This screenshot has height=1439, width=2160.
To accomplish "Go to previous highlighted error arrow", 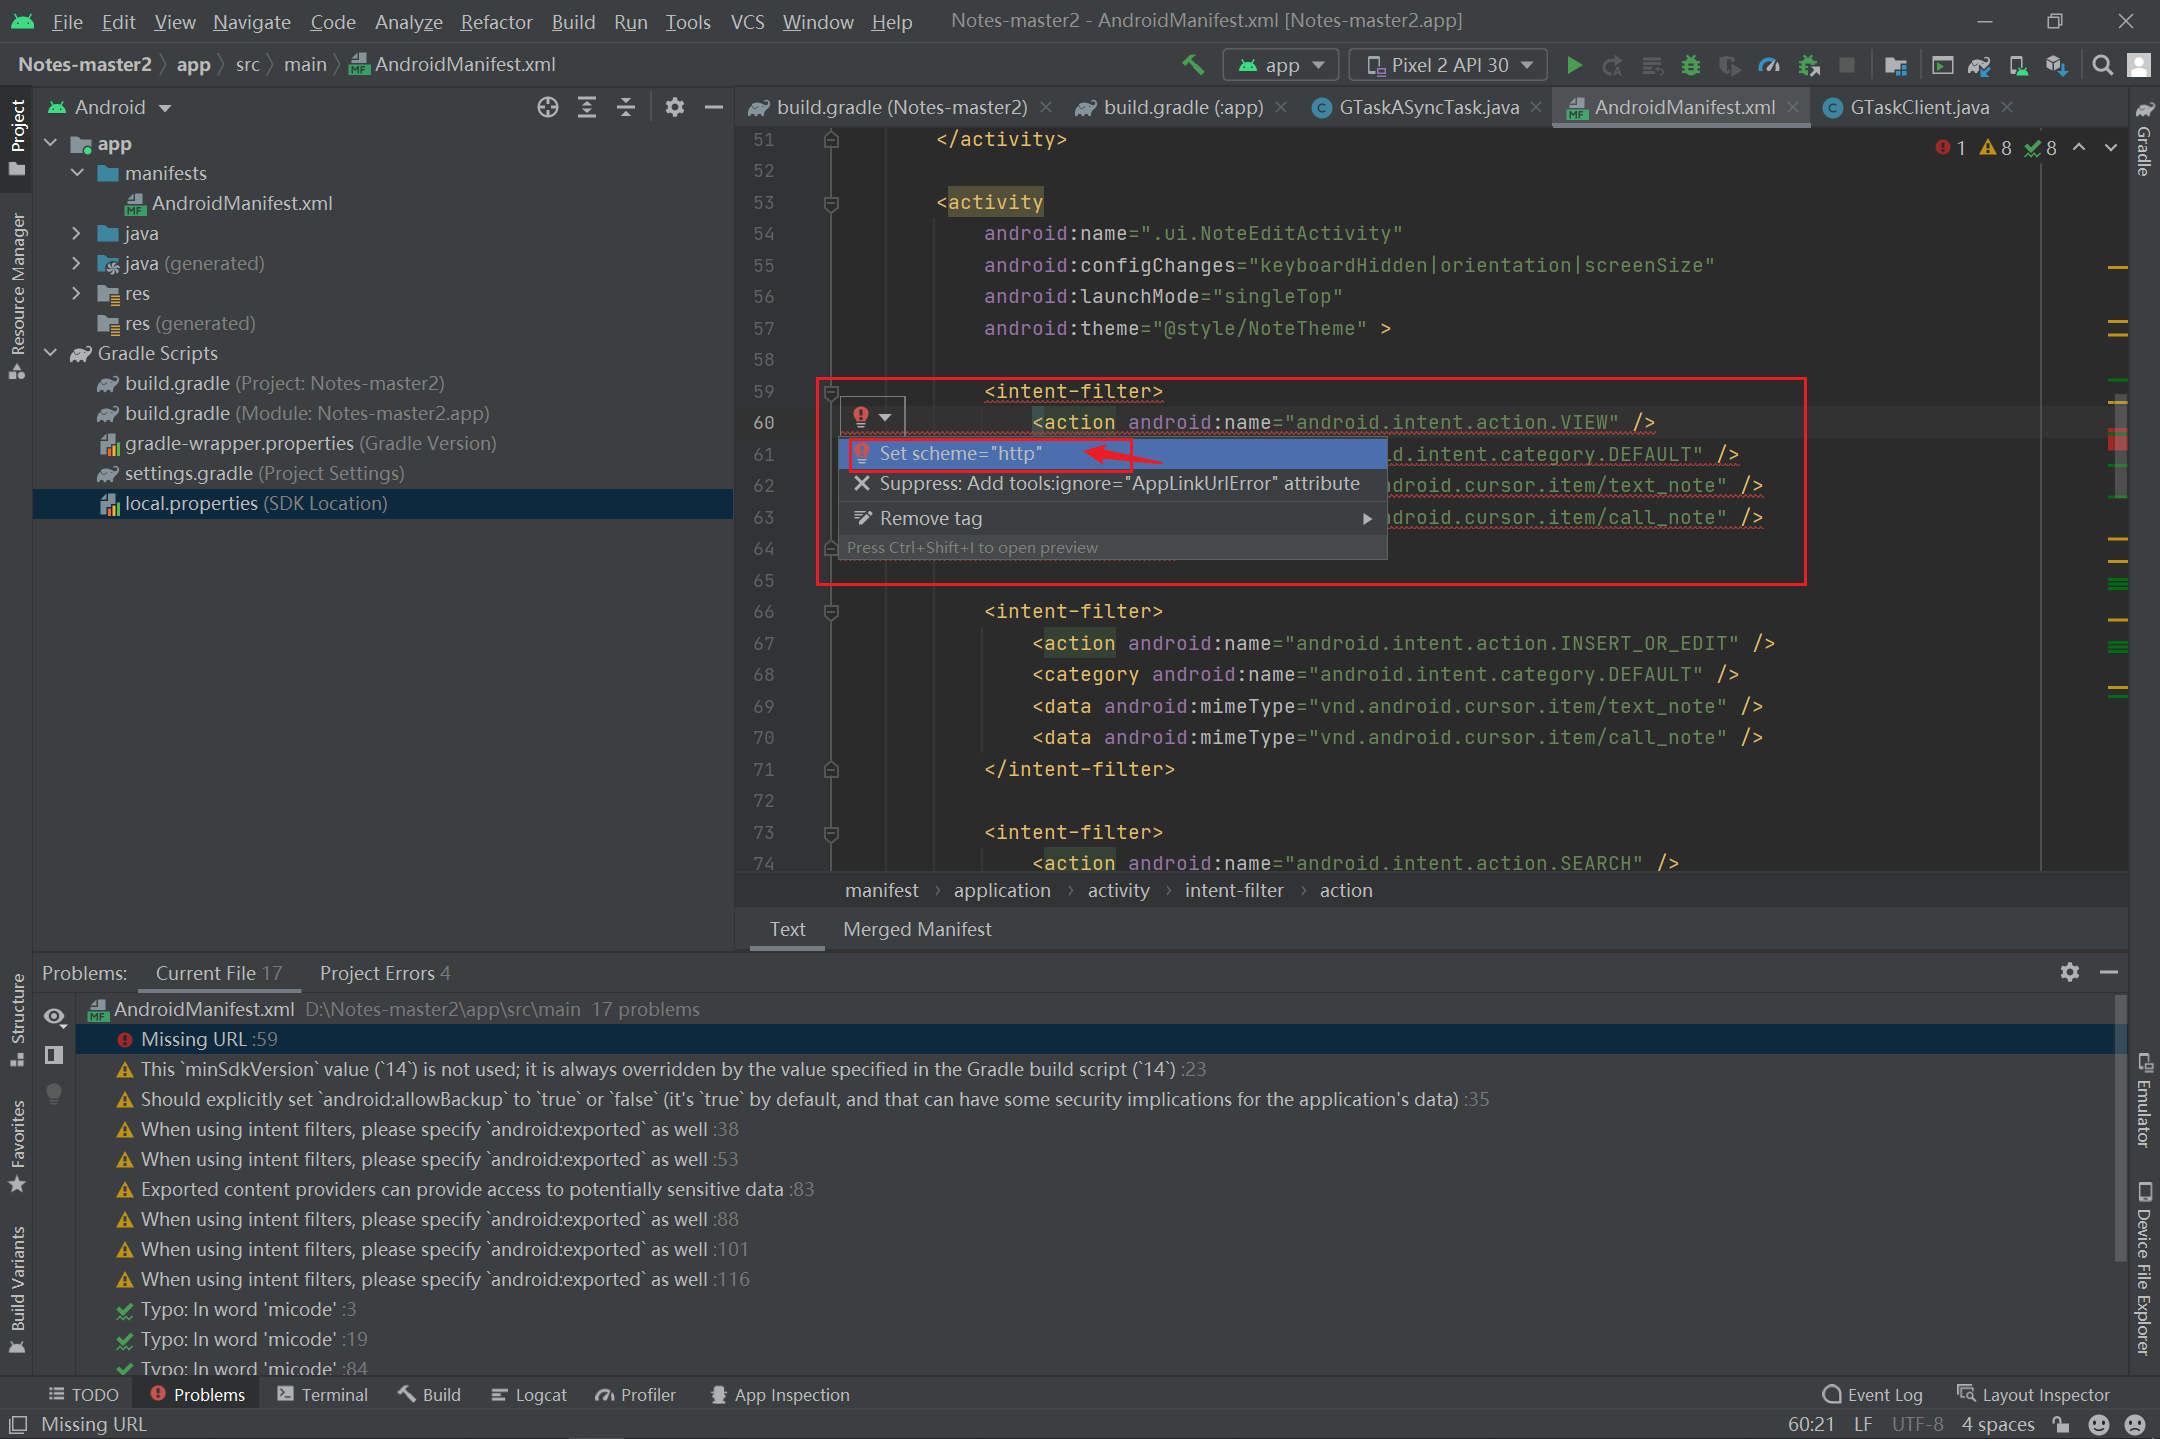I will pyautogui.click(x=2079, y=147).
